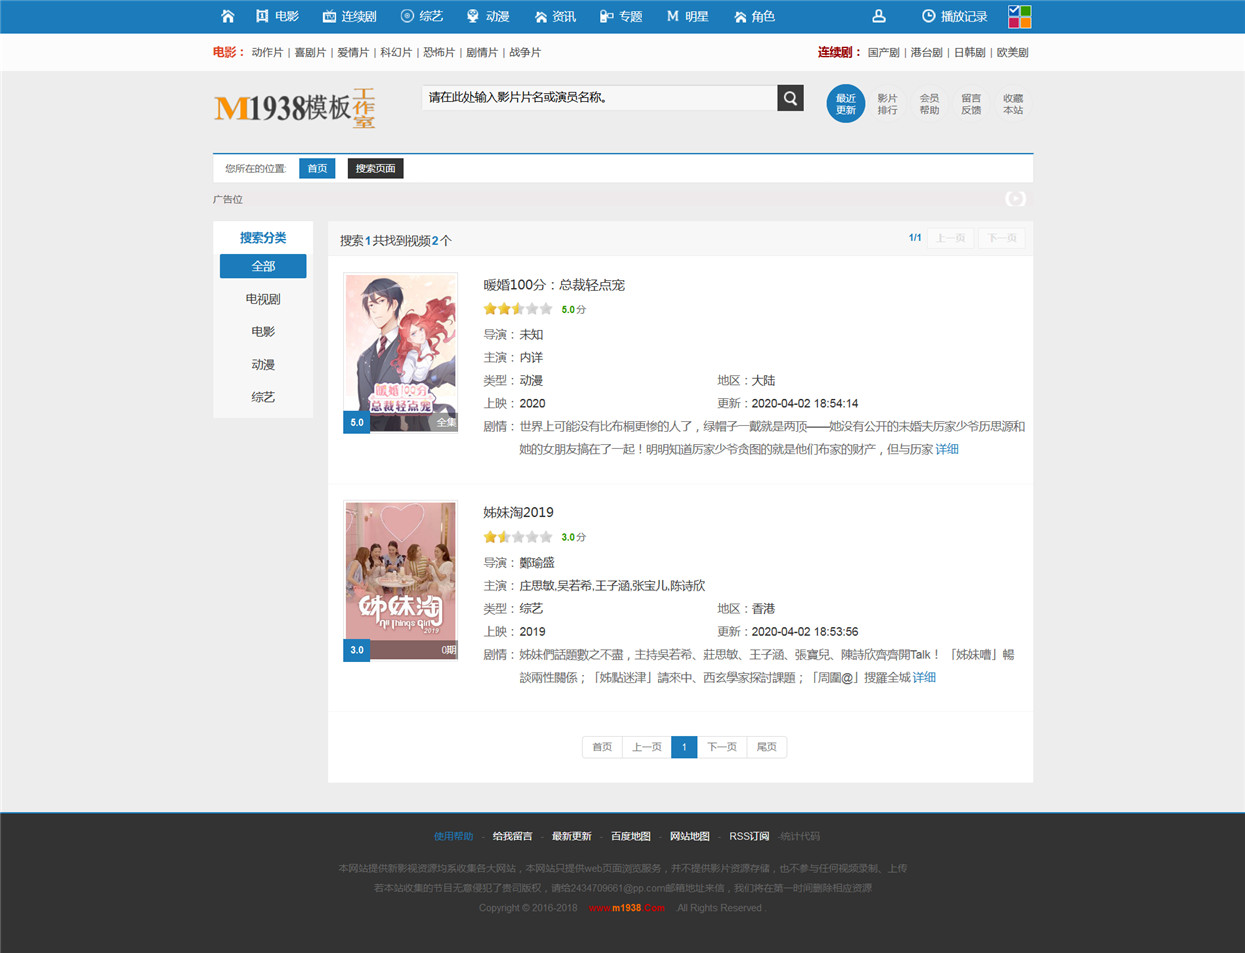Open the 剧情片 movie category
The image size is (1245, 953).
pyautogui.click(x=482, y=52)
